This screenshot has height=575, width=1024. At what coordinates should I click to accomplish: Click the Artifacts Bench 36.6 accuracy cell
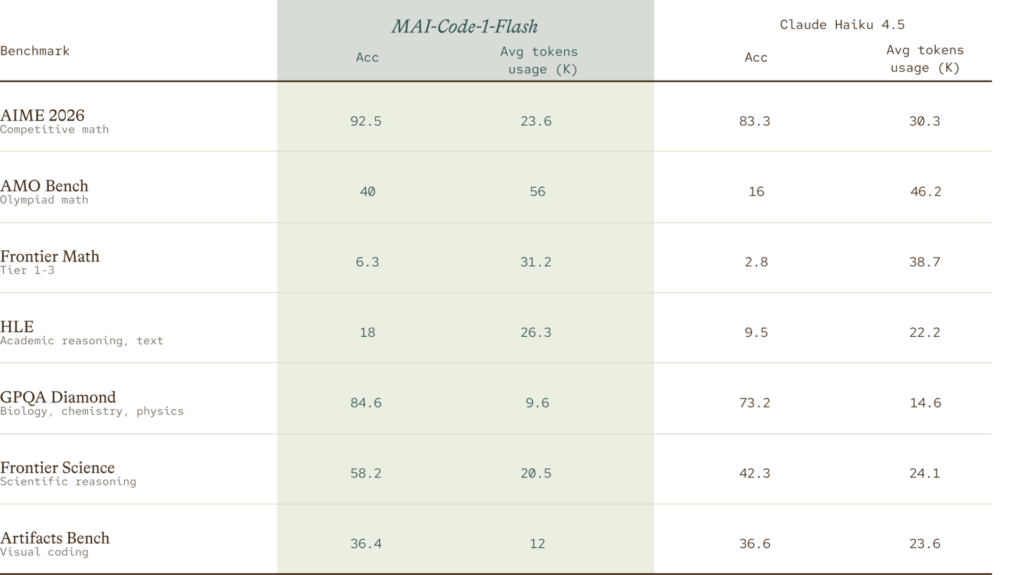[754, 544]
